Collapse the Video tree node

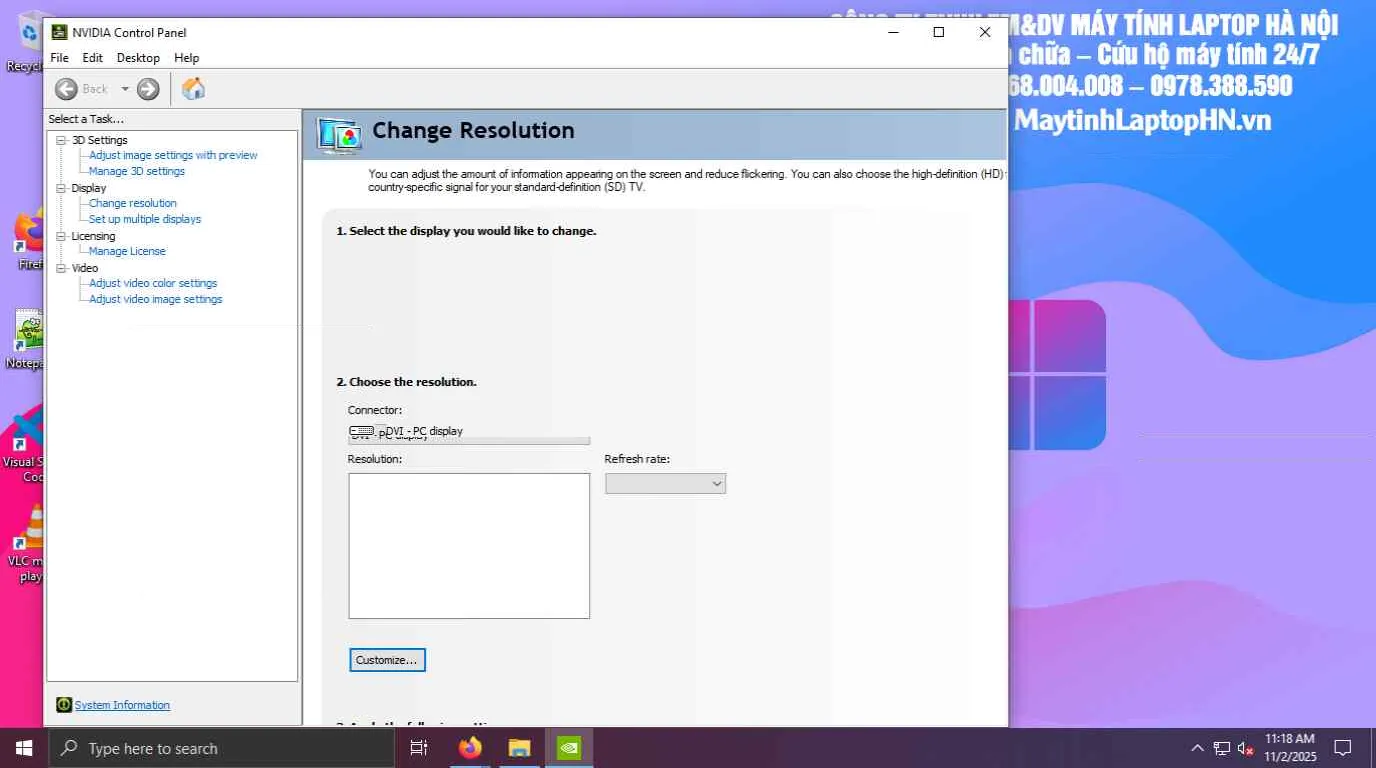tap(61, 268)
